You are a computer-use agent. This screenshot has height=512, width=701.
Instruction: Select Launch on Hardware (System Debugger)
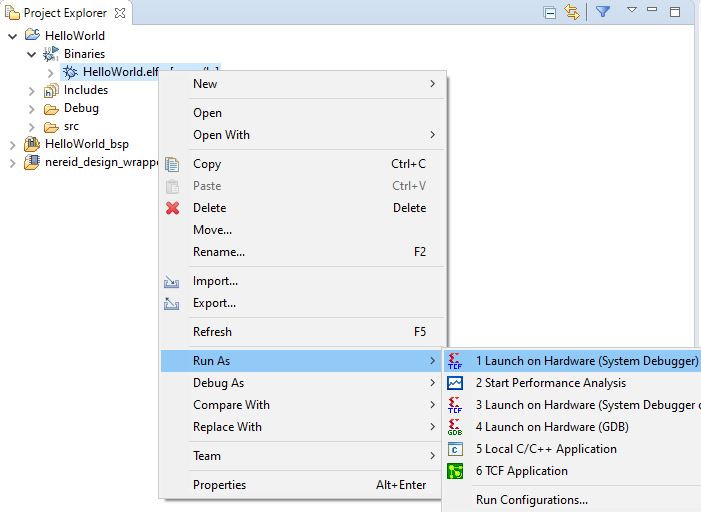tap(586, 361)
